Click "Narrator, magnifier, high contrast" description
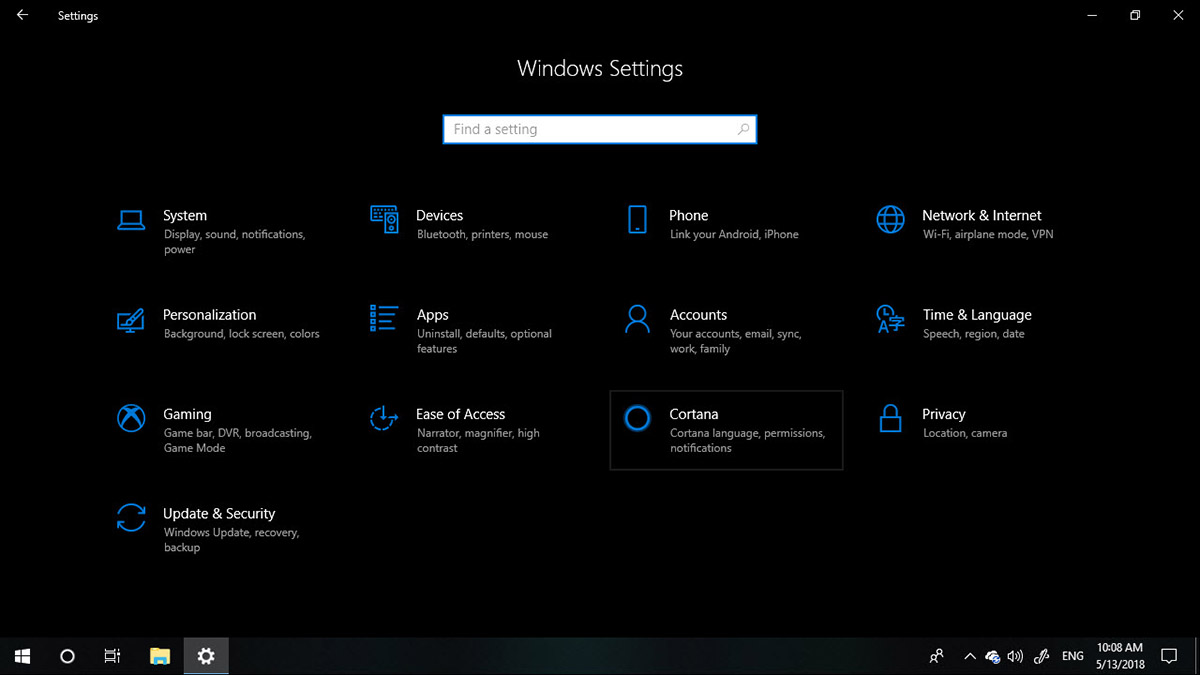Screen dimensions: 1200x675 [478, 441]
